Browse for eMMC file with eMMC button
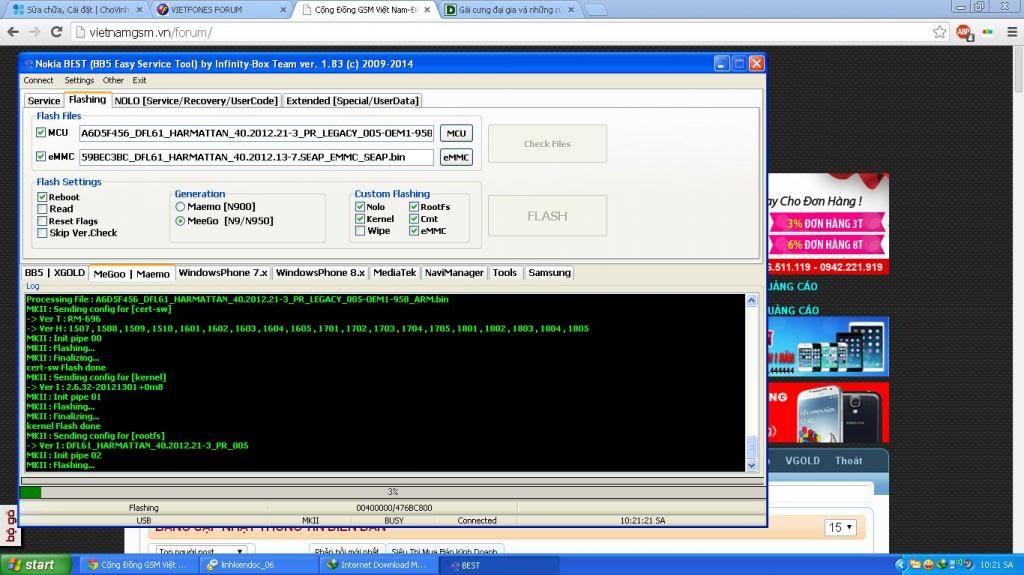The image size is (1024, 575). coord(456,157)
